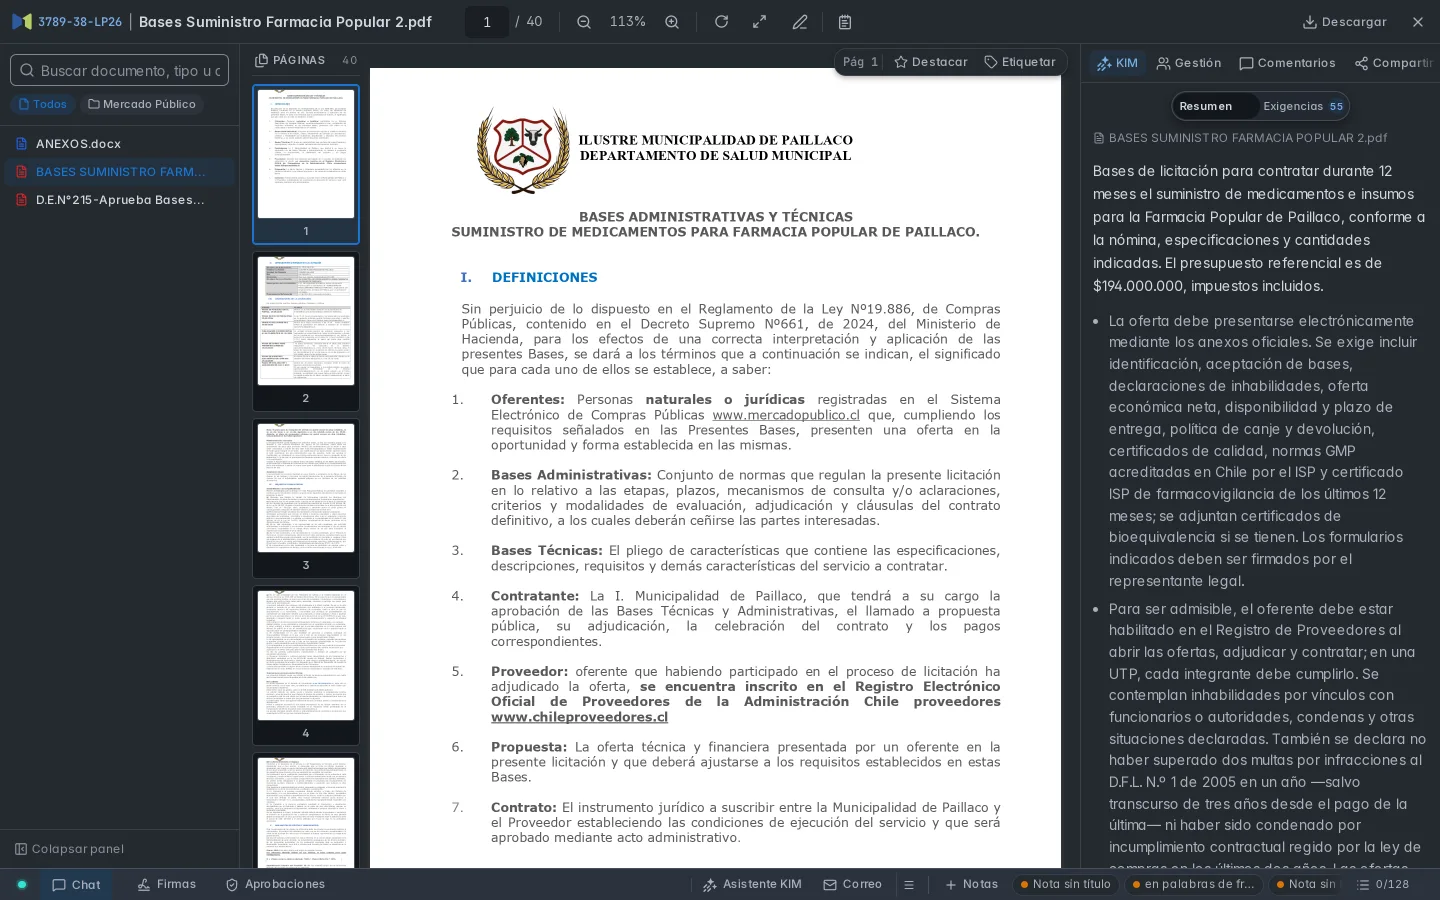Open page 1 thumbnail
This screenshot has width=1440, height=900.
(x=306, y=164)
